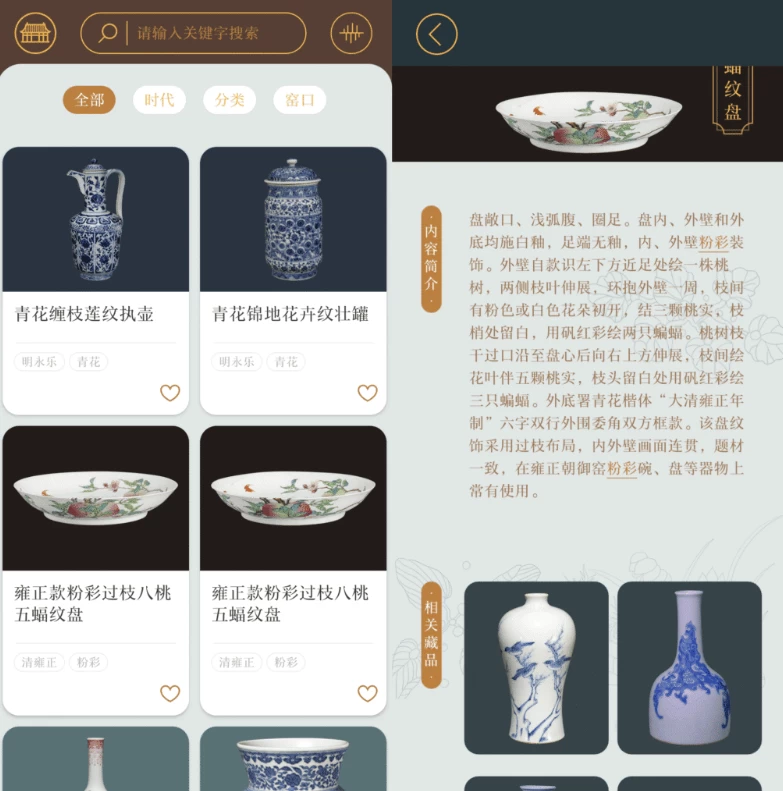
Task: Like the first 雍正款粉彩过枝八桃五蝠纹盘 card heart
Action: click(170, 693)
